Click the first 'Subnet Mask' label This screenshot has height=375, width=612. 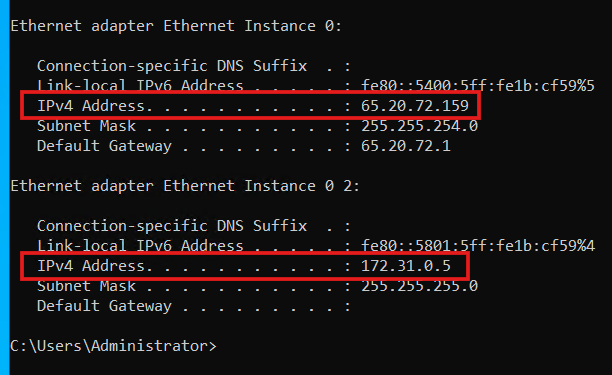click(x=86, y=126)
